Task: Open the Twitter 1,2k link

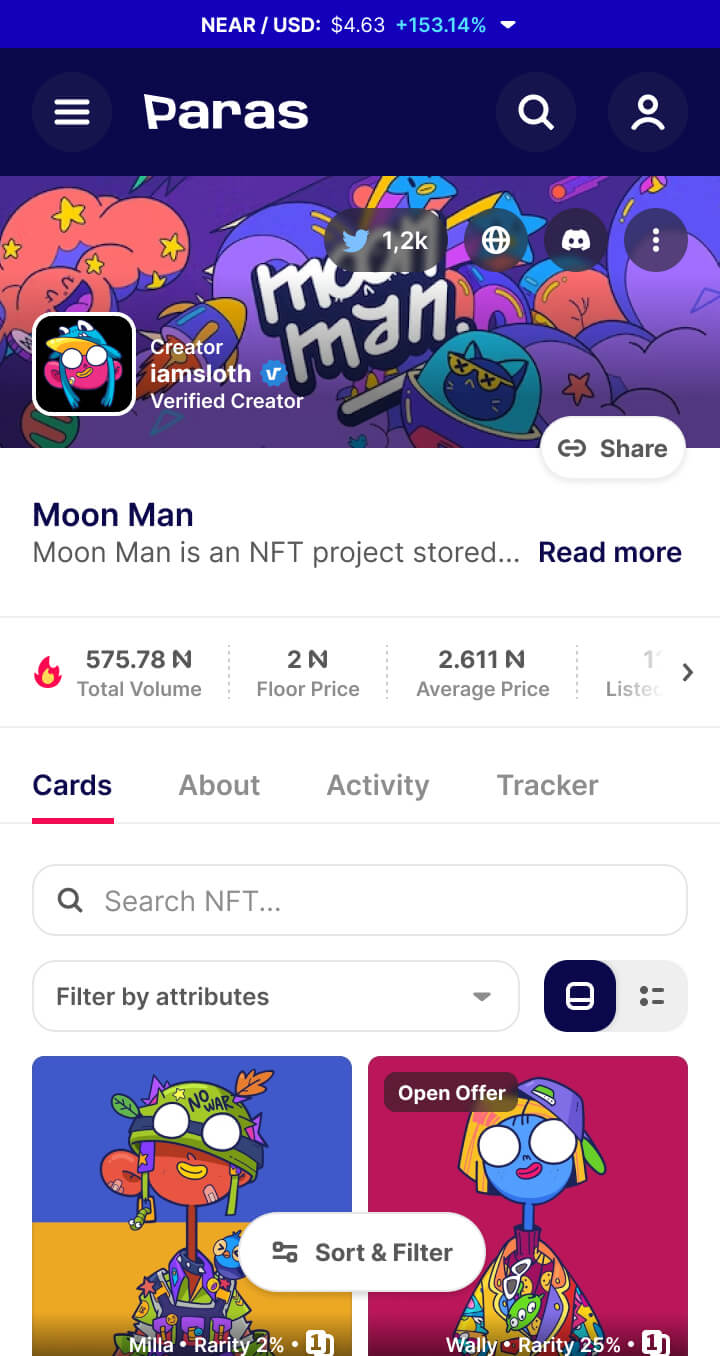Action: pos(385,240)
